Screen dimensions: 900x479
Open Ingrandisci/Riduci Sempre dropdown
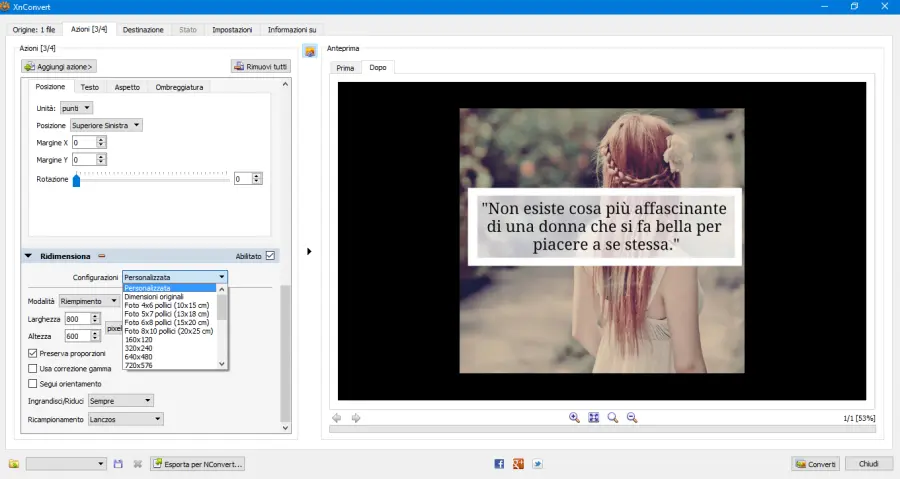click(x=121, y=400)
